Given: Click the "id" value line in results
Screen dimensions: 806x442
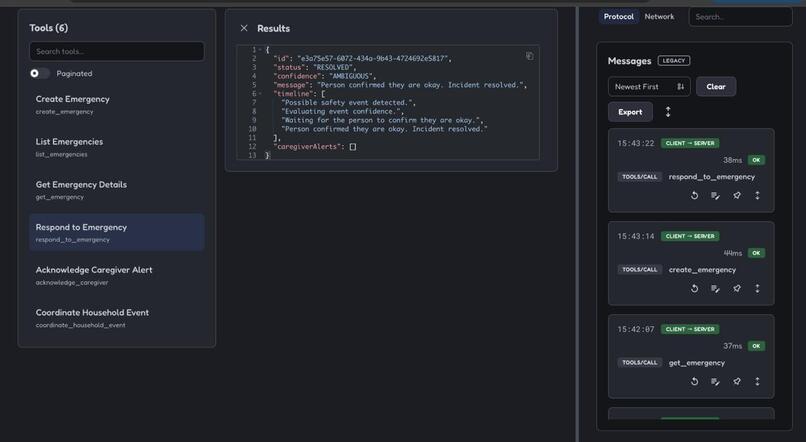Looking at the screenshot, I should click(x=362, y=59).
